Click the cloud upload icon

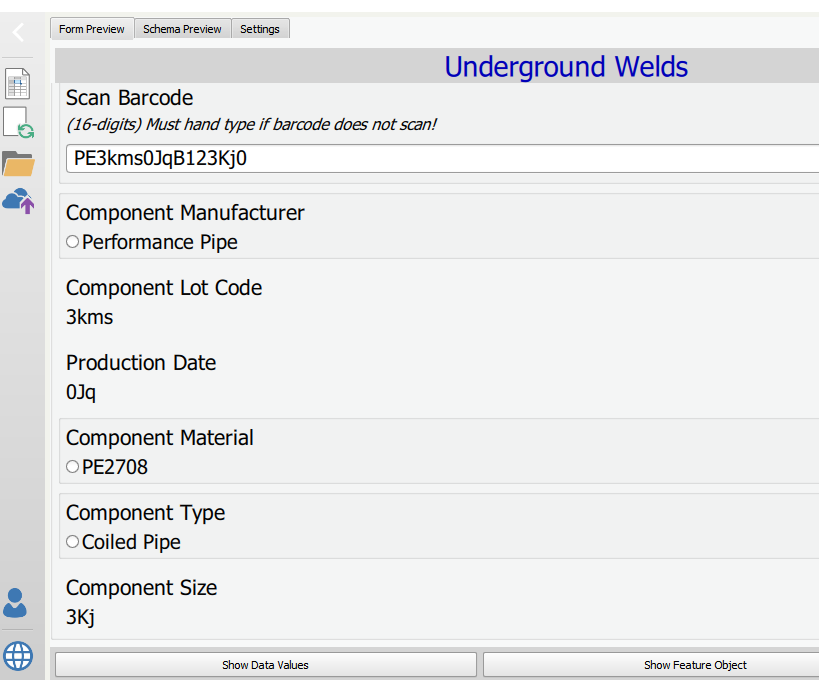(19, 200)
